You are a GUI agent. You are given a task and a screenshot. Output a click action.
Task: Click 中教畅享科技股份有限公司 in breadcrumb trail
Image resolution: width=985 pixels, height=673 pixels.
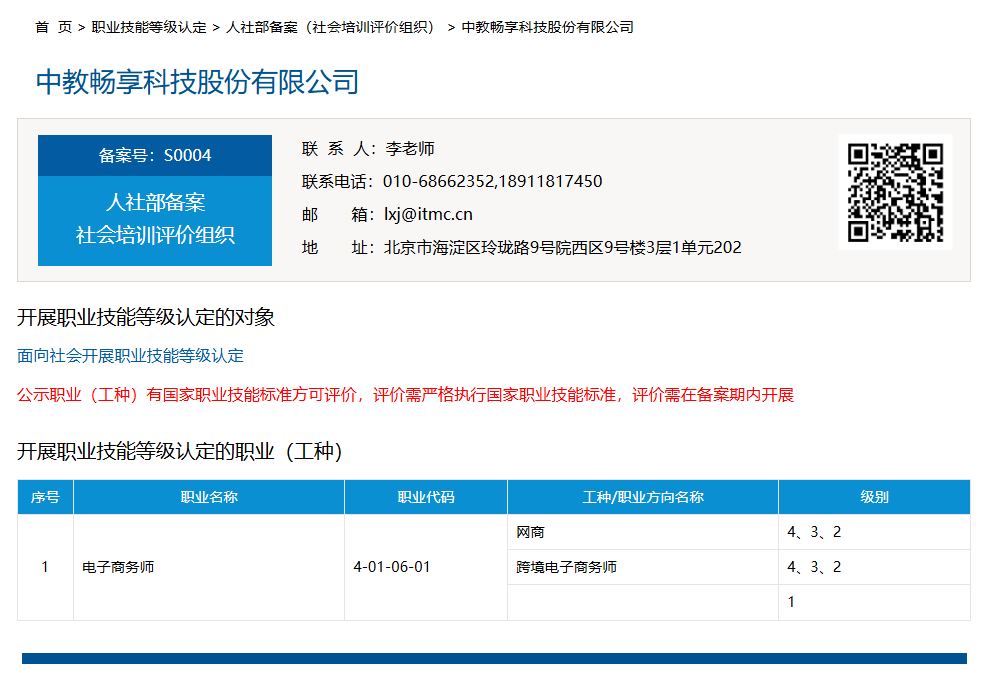(547, 27)
